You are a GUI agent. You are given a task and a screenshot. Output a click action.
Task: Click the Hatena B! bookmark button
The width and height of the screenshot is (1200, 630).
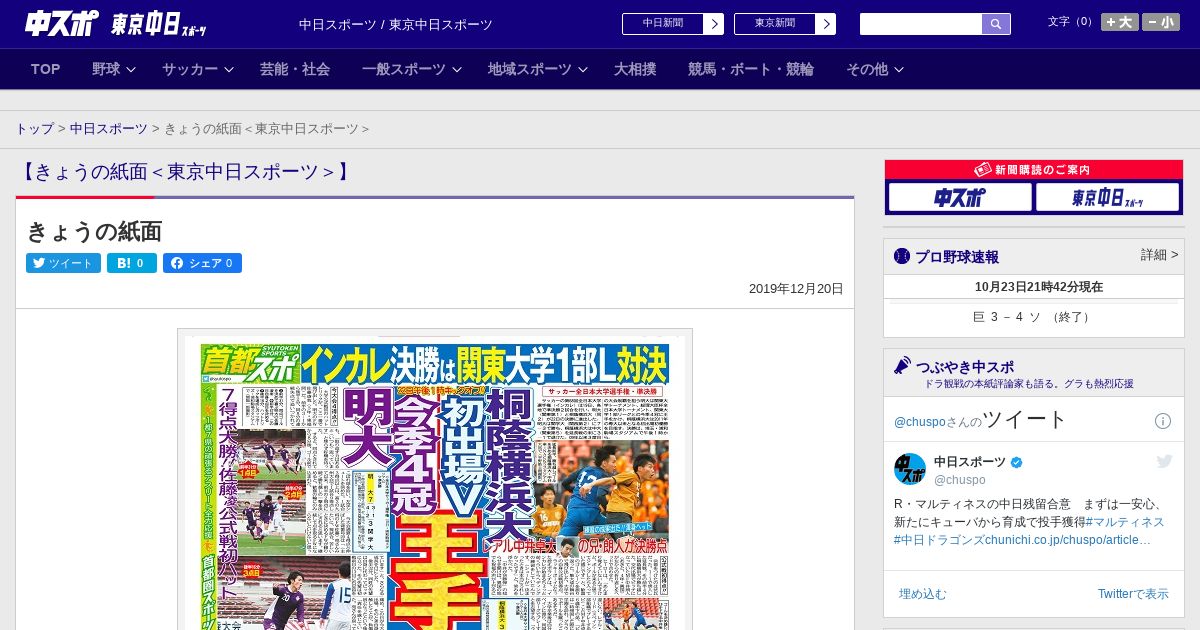coord(132,263)
